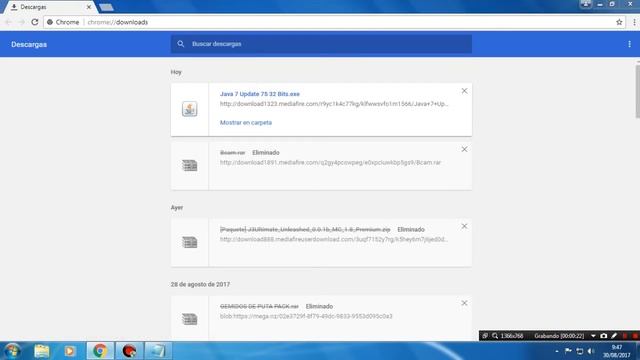Take a snapshot with recorder camera icon
Viewport: 640px width, 360px height.
(604, 336)
